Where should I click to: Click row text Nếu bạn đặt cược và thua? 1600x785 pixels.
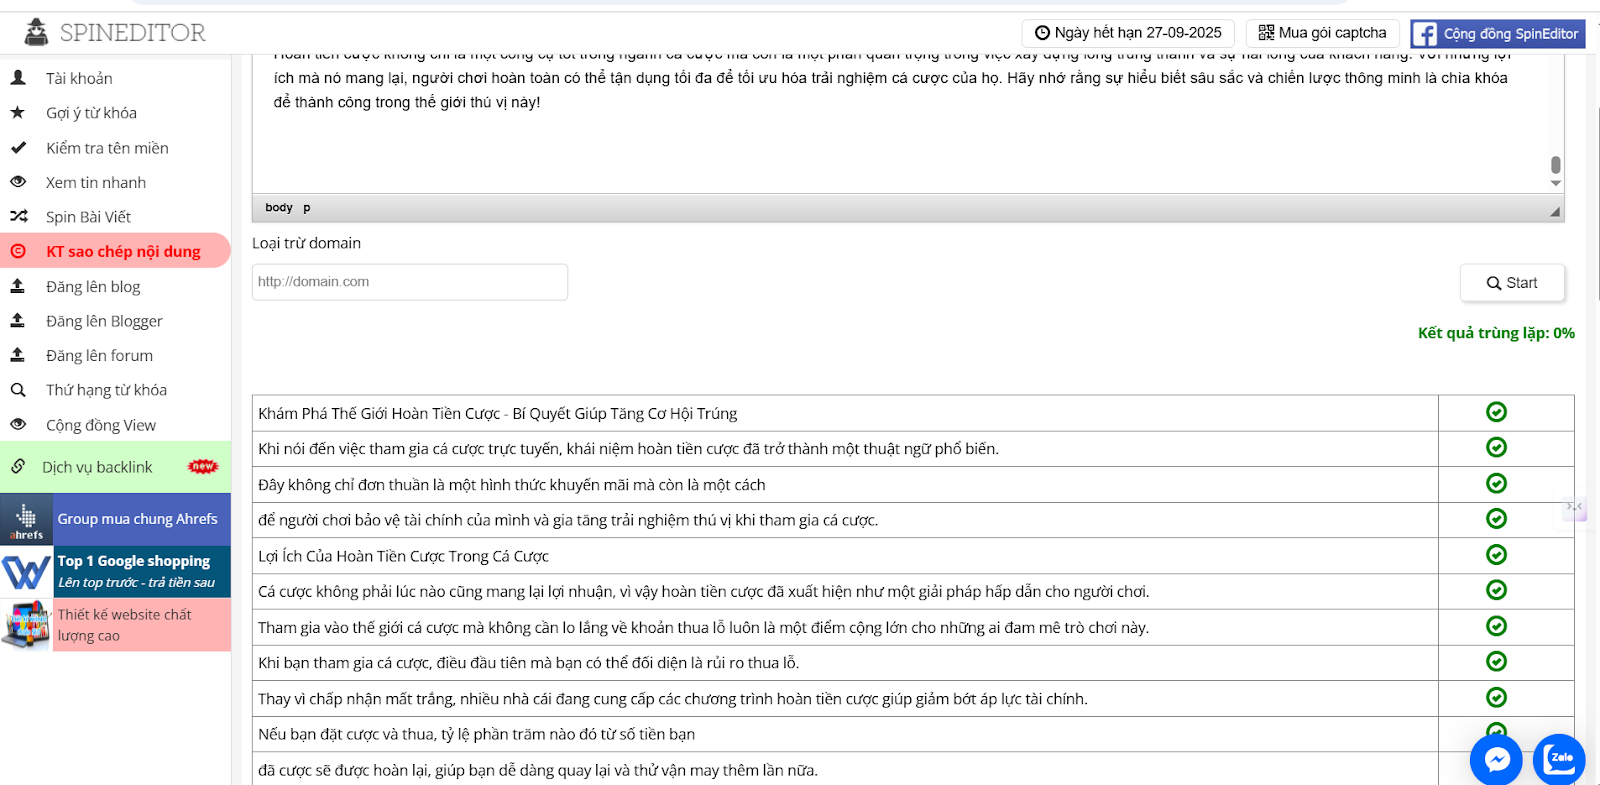476,734
